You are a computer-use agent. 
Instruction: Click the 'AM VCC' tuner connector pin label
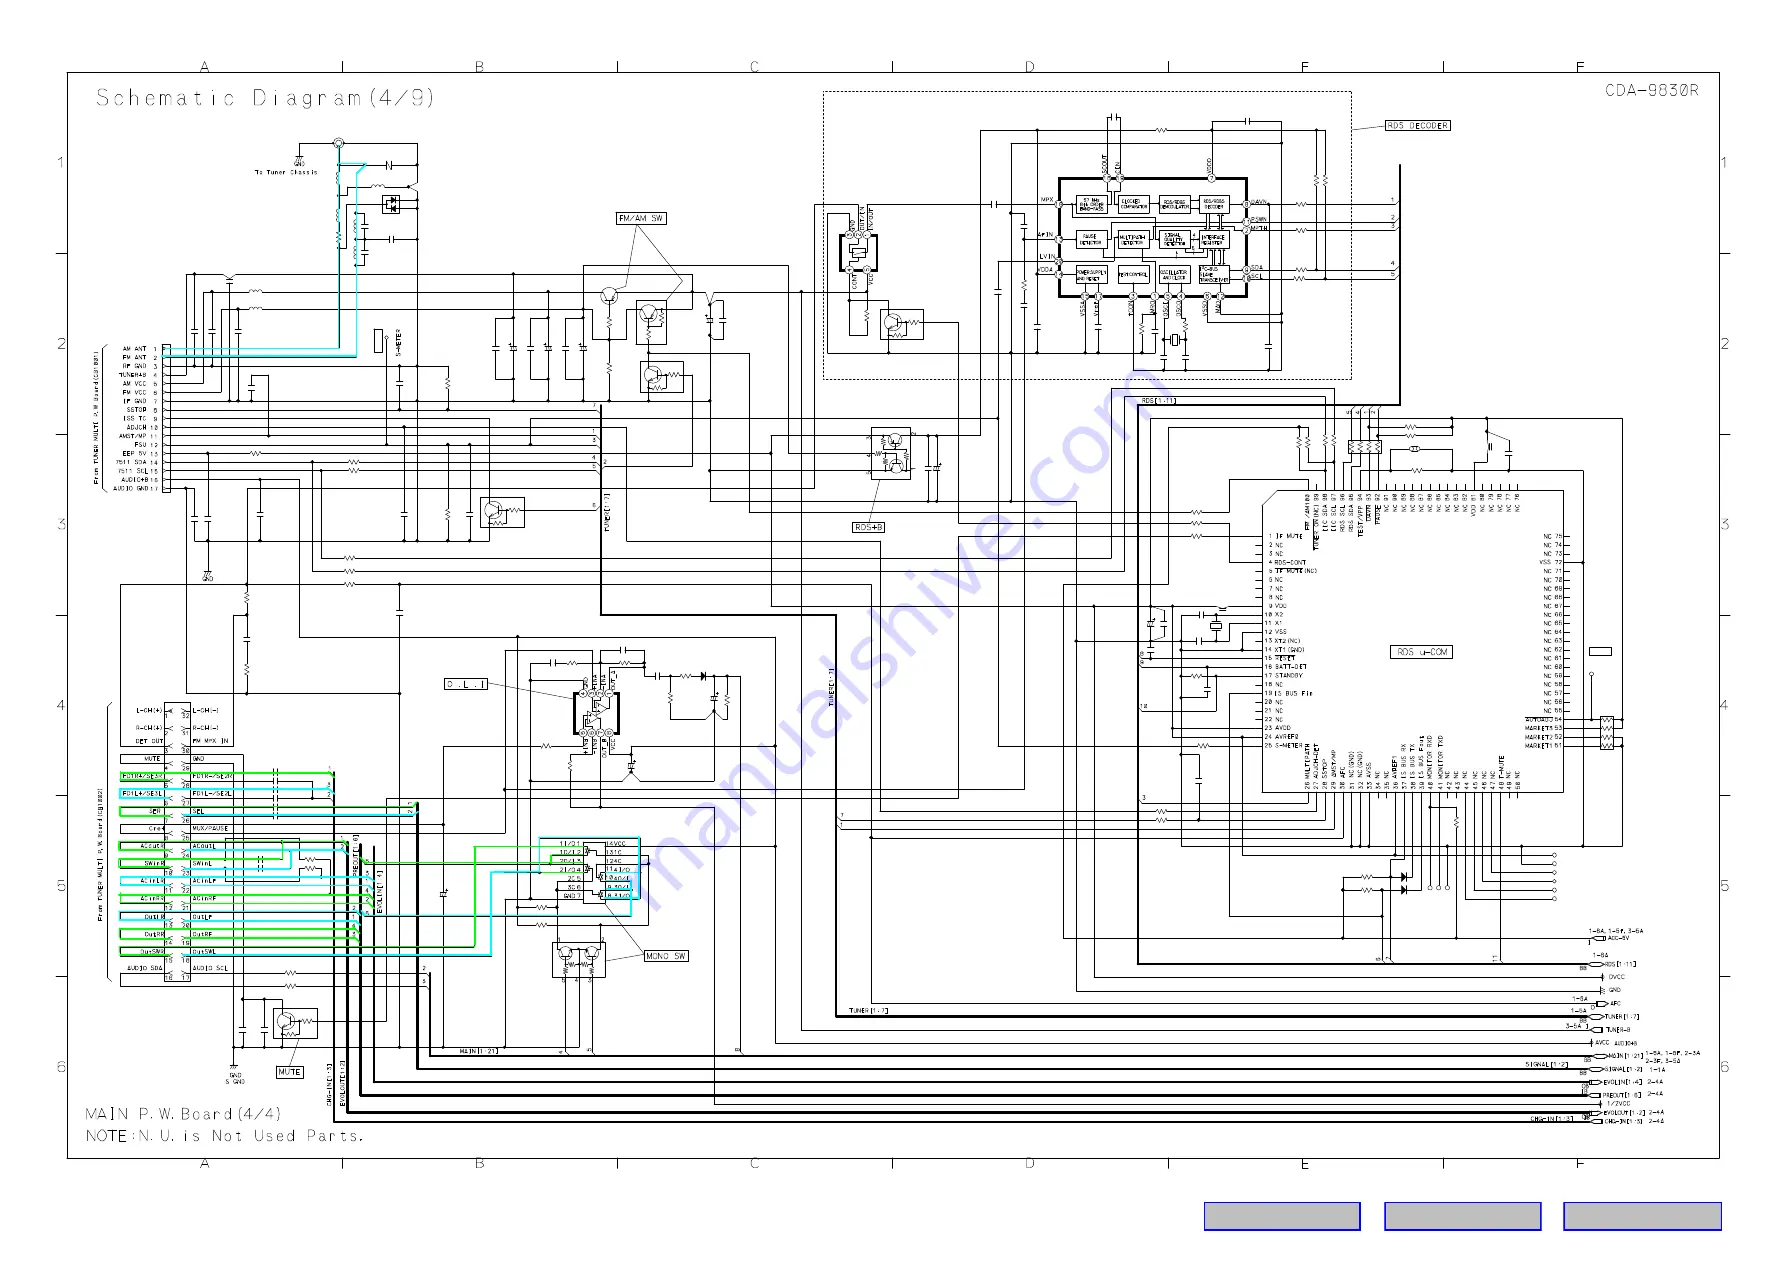pos(134,383)
